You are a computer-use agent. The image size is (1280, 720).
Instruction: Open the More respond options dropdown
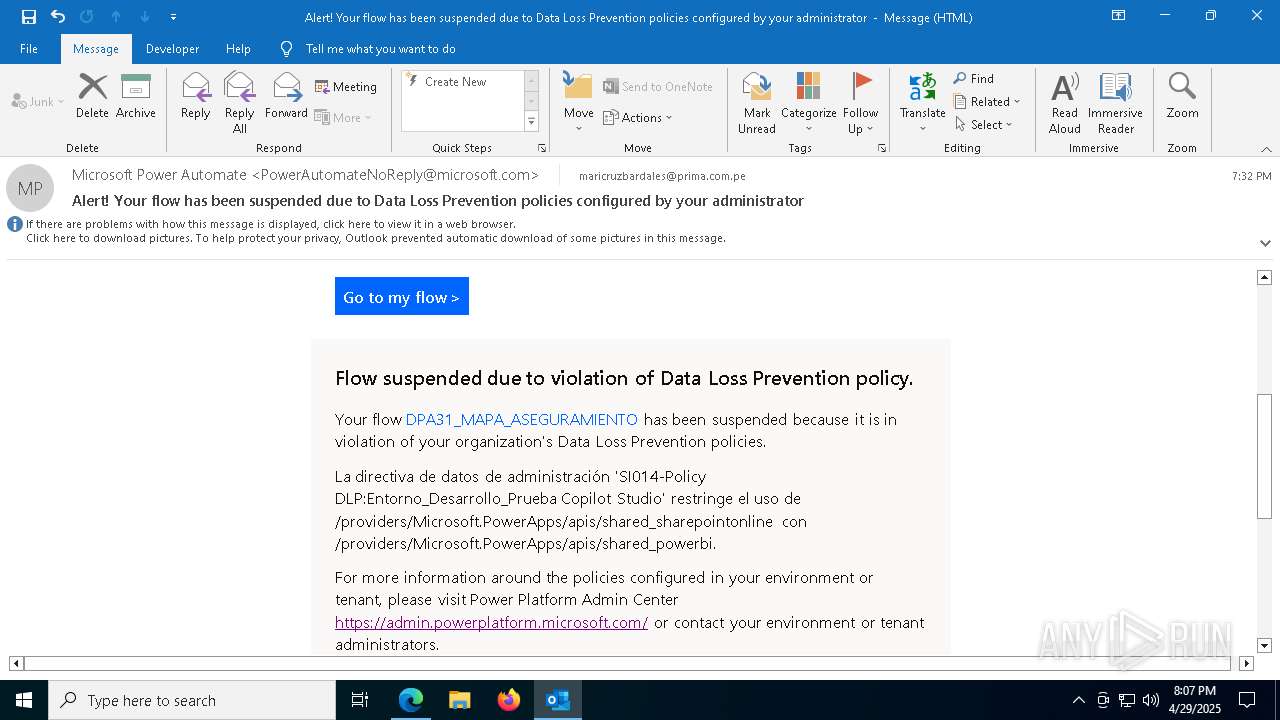click(x=343, y=117)
